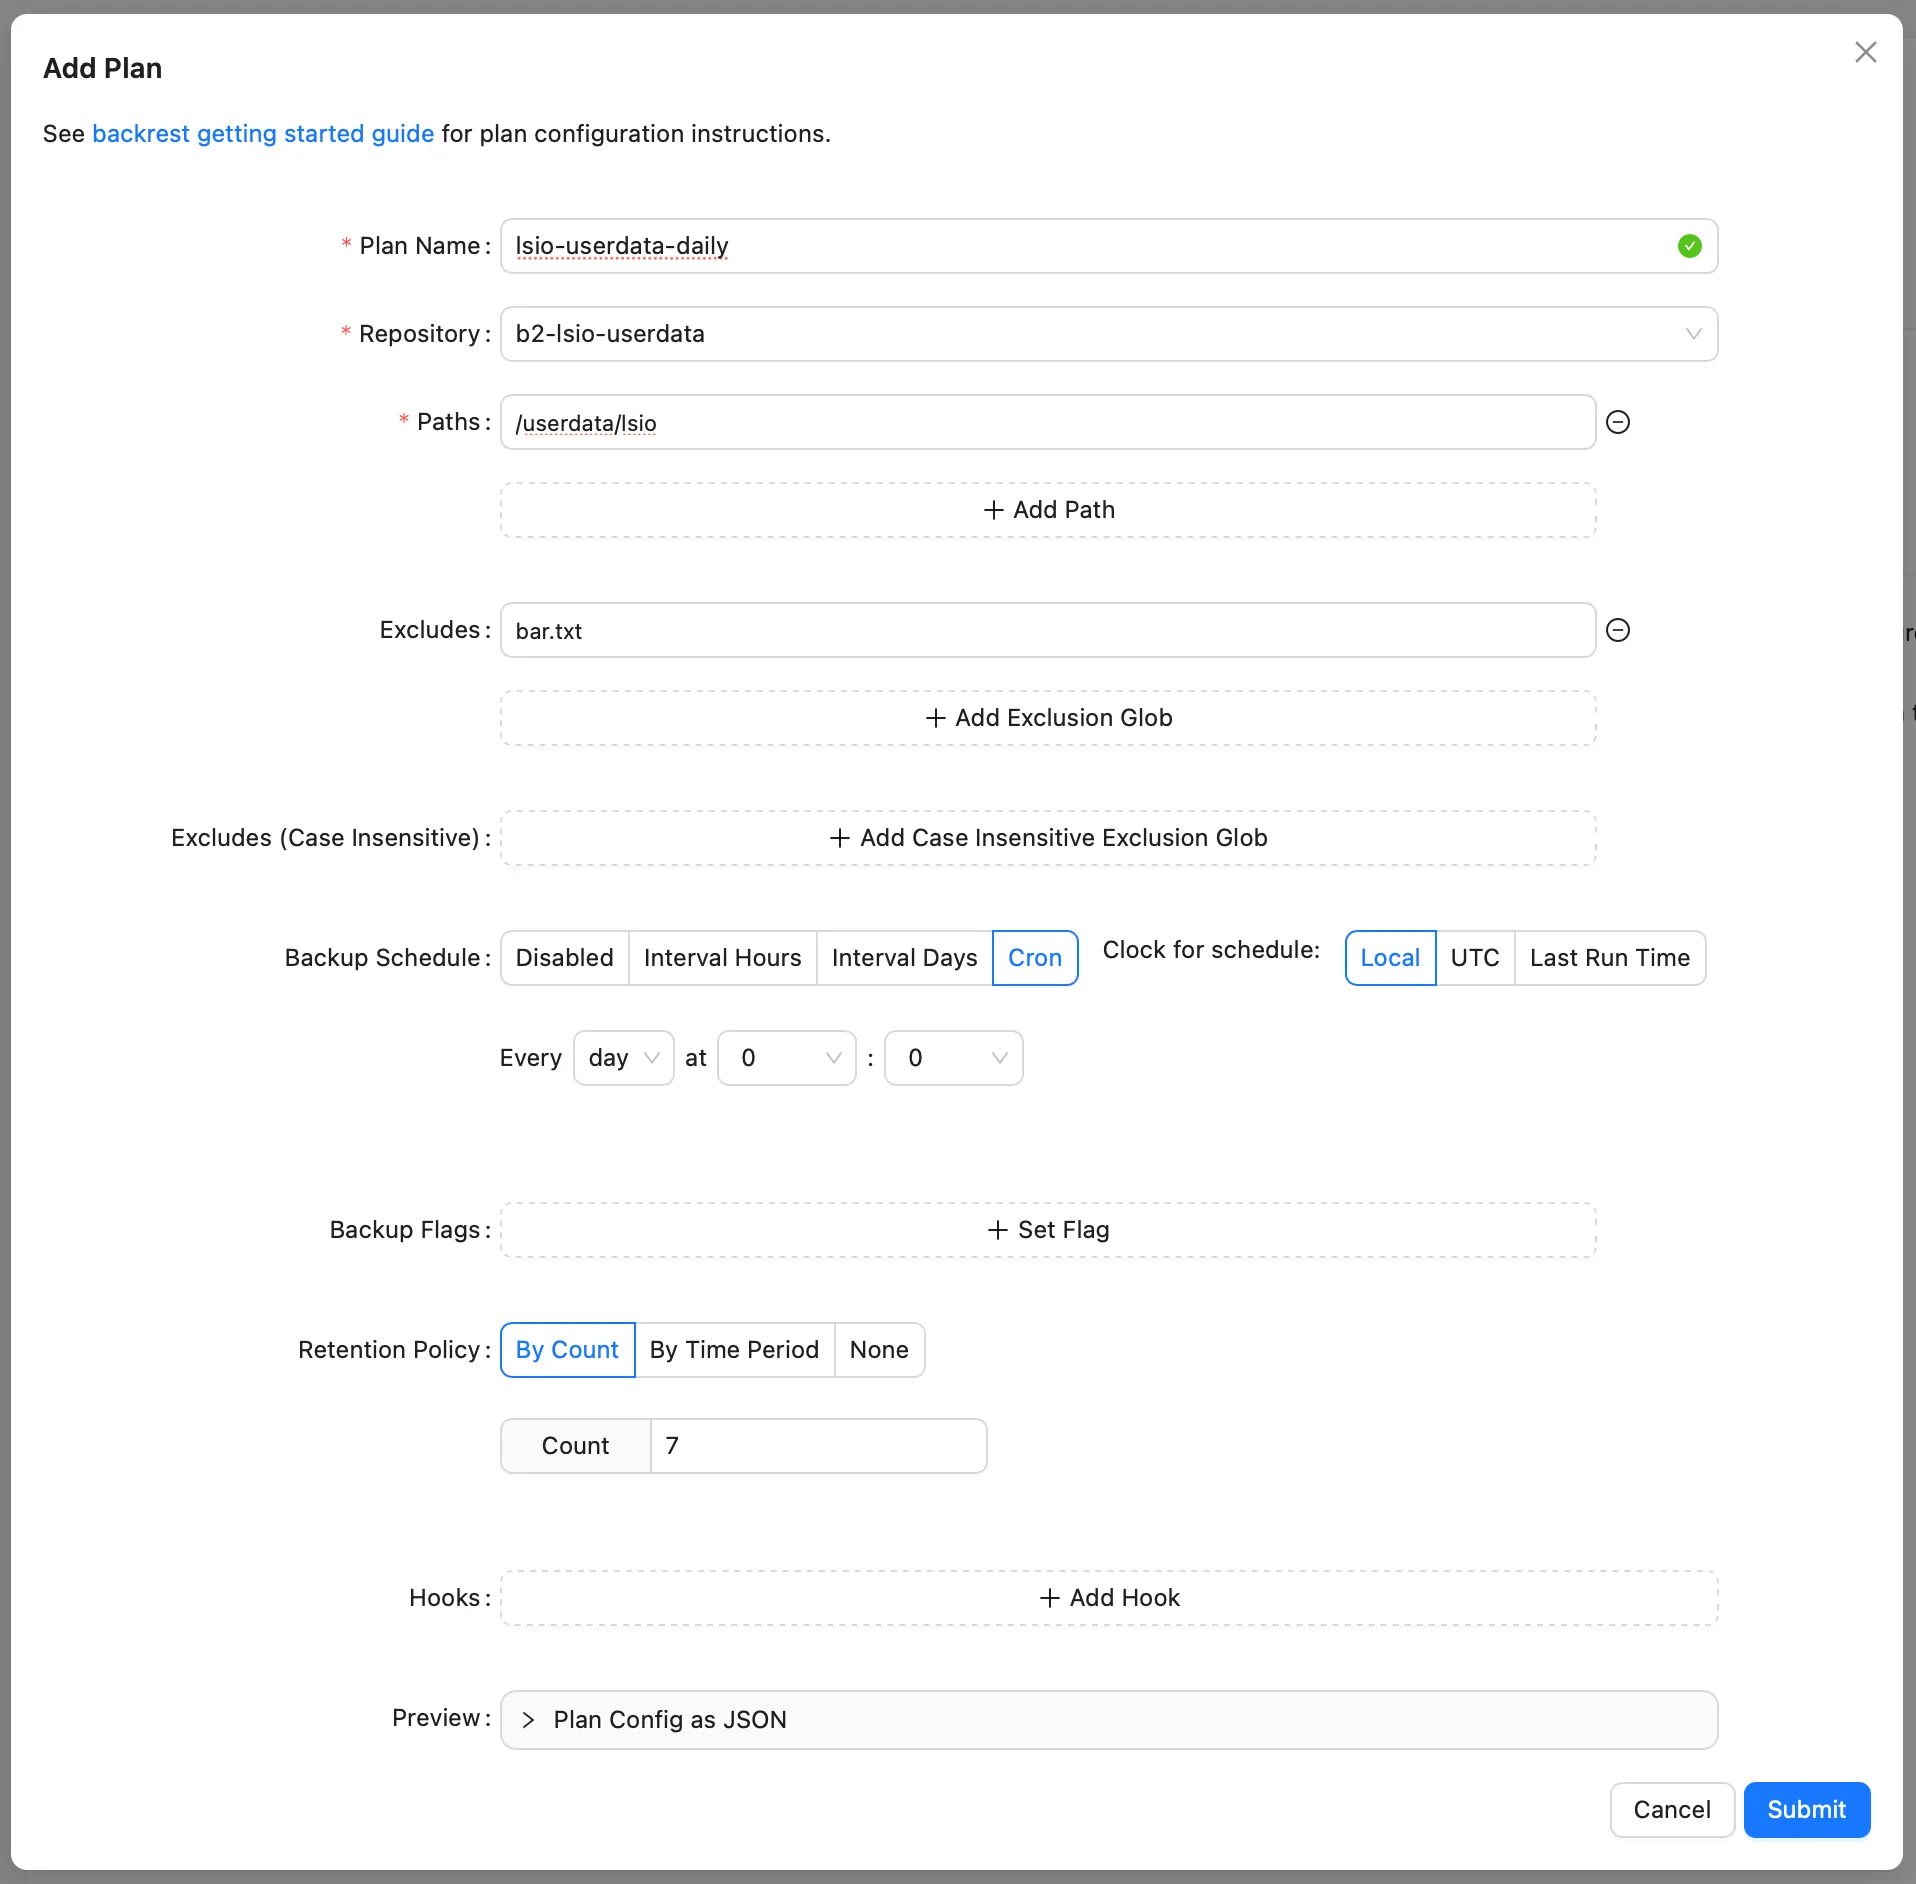Click Add Case Insensitive Exclusion Glob
The width and height of the screenshot is (1916, 1884).
pos(1048,838)
